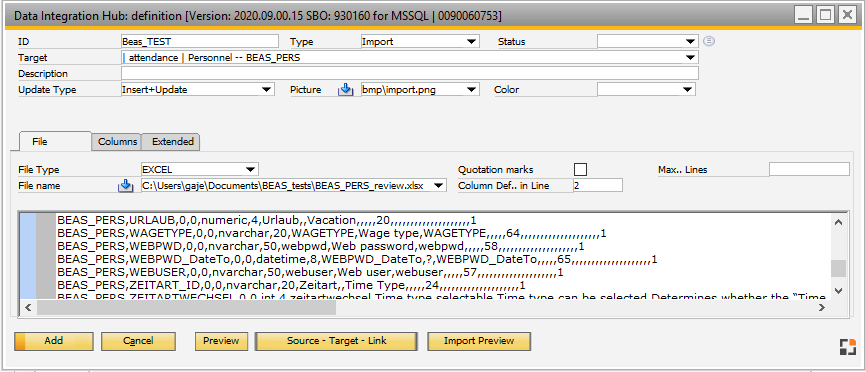Click the file browse icon beside File name
Screen dimensions: 866x372
[x=125, y=186]
